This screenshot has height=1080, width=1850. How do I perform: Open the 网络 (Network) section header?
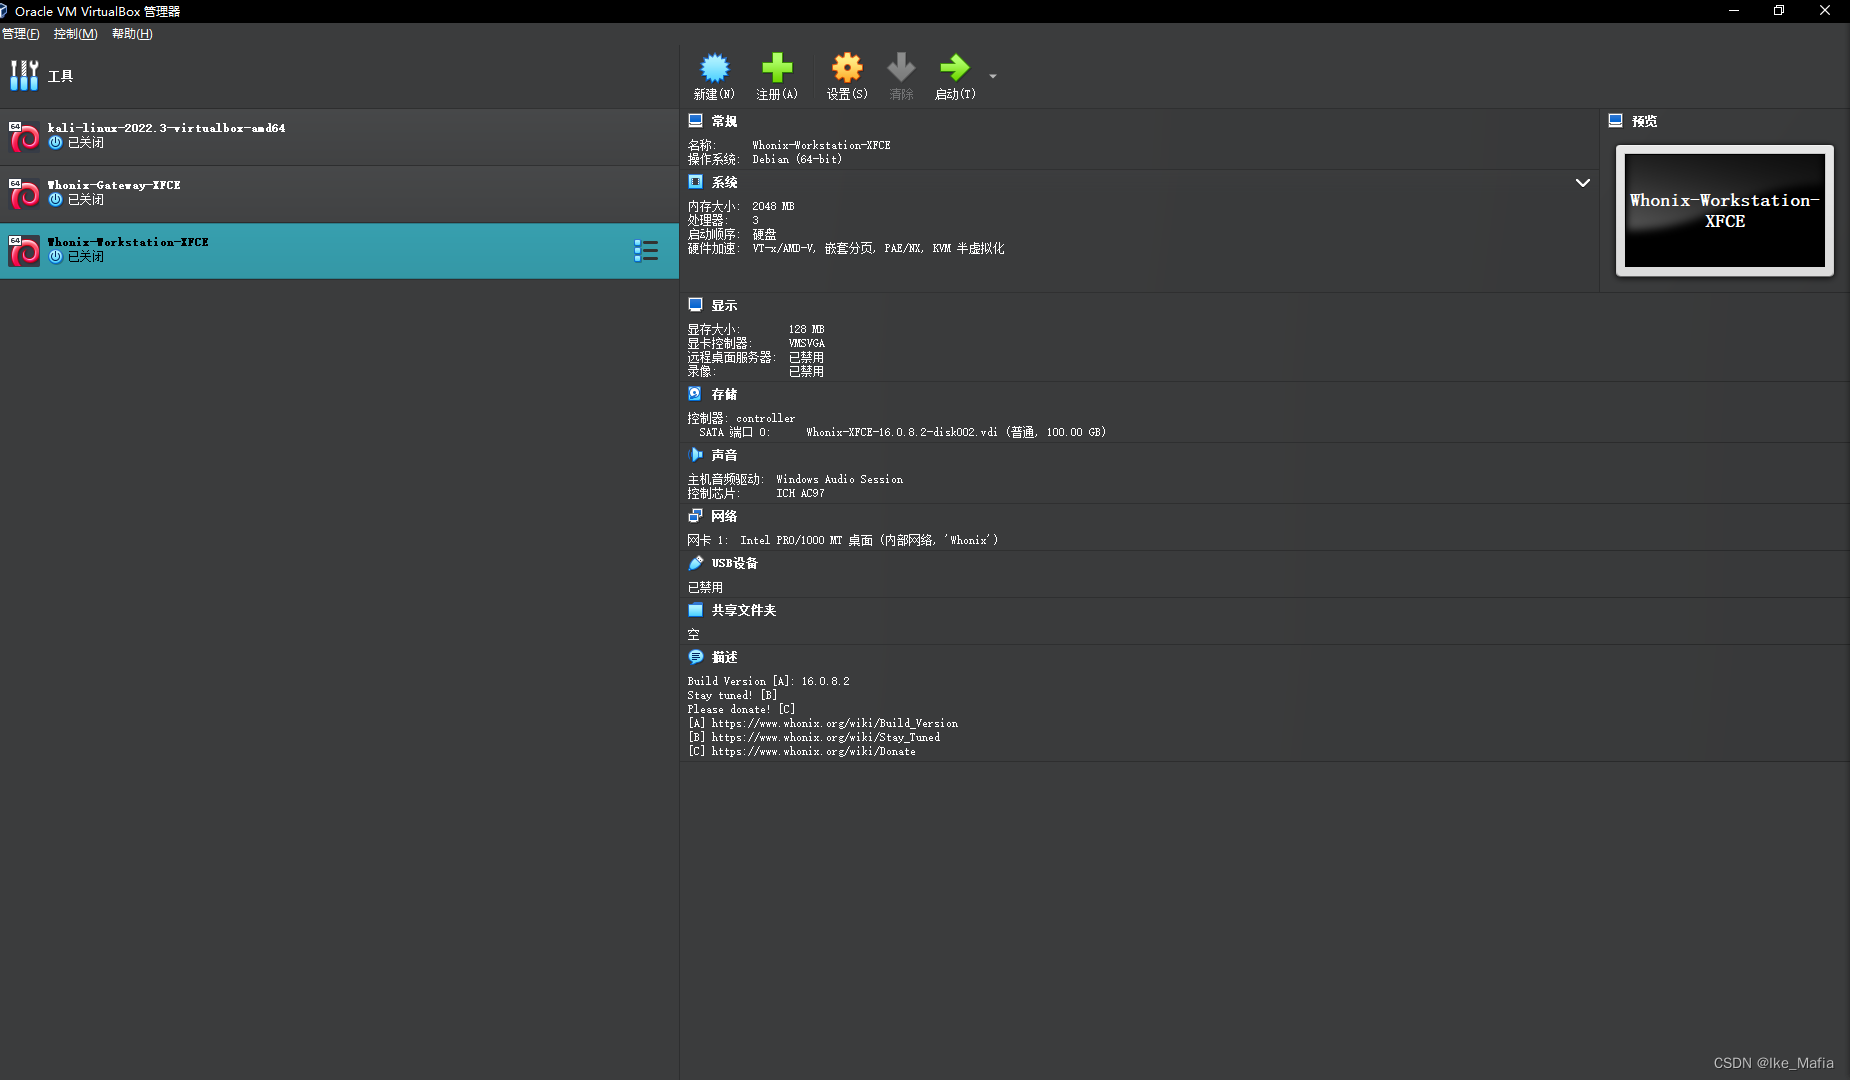coord(724,516)
